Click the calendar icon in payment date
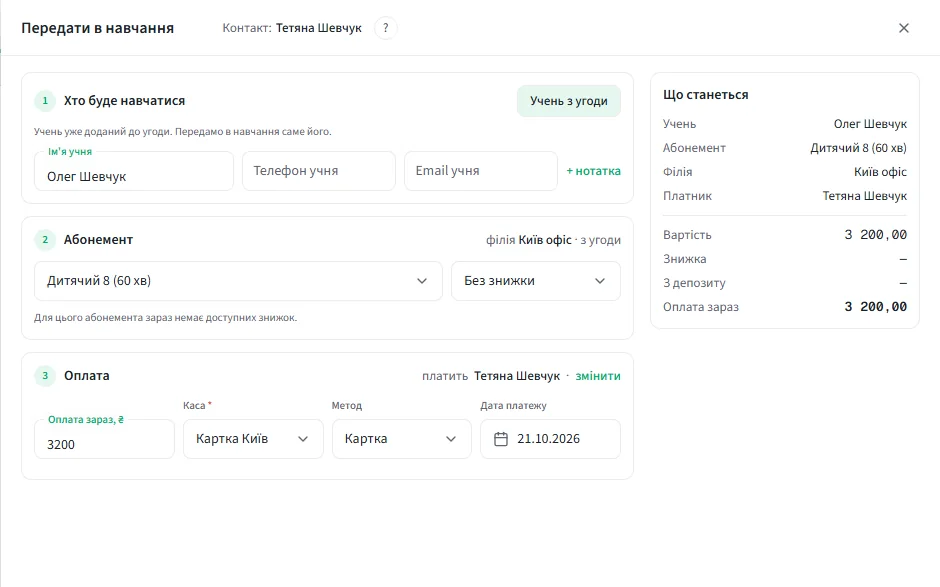The image size is (940, 587). point(501,439)
